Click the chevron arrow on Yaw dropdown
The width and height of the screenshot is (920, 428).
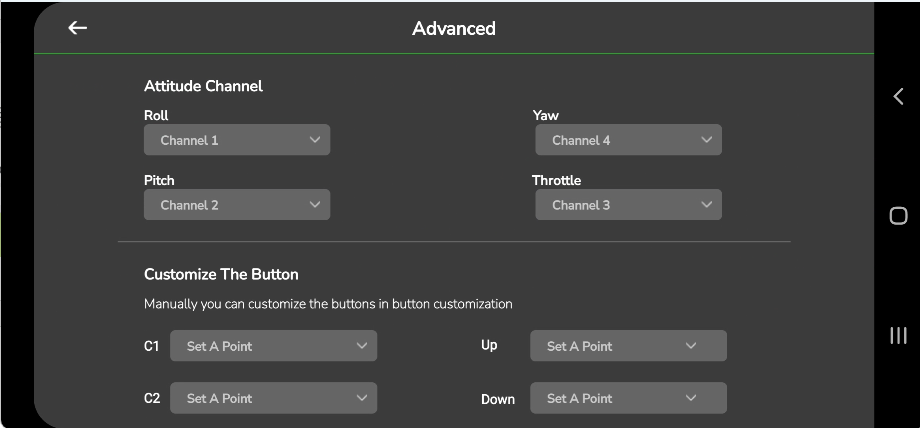706,140
